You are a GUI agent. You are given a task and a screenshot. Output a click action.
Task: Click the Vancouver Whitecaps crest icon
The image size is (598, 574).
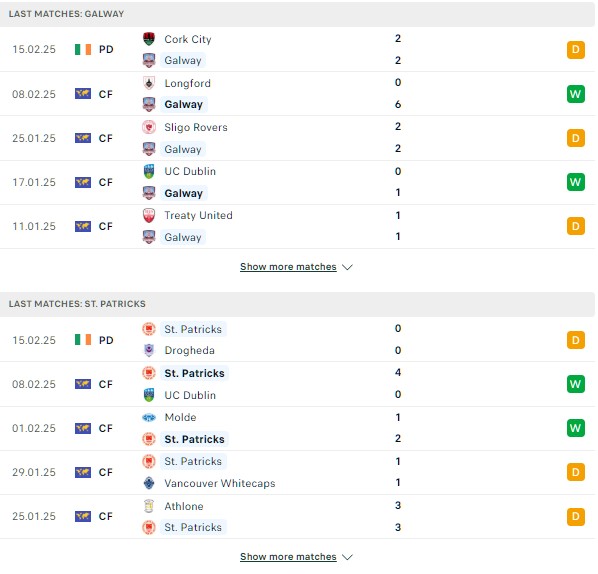tap(149, 483)
